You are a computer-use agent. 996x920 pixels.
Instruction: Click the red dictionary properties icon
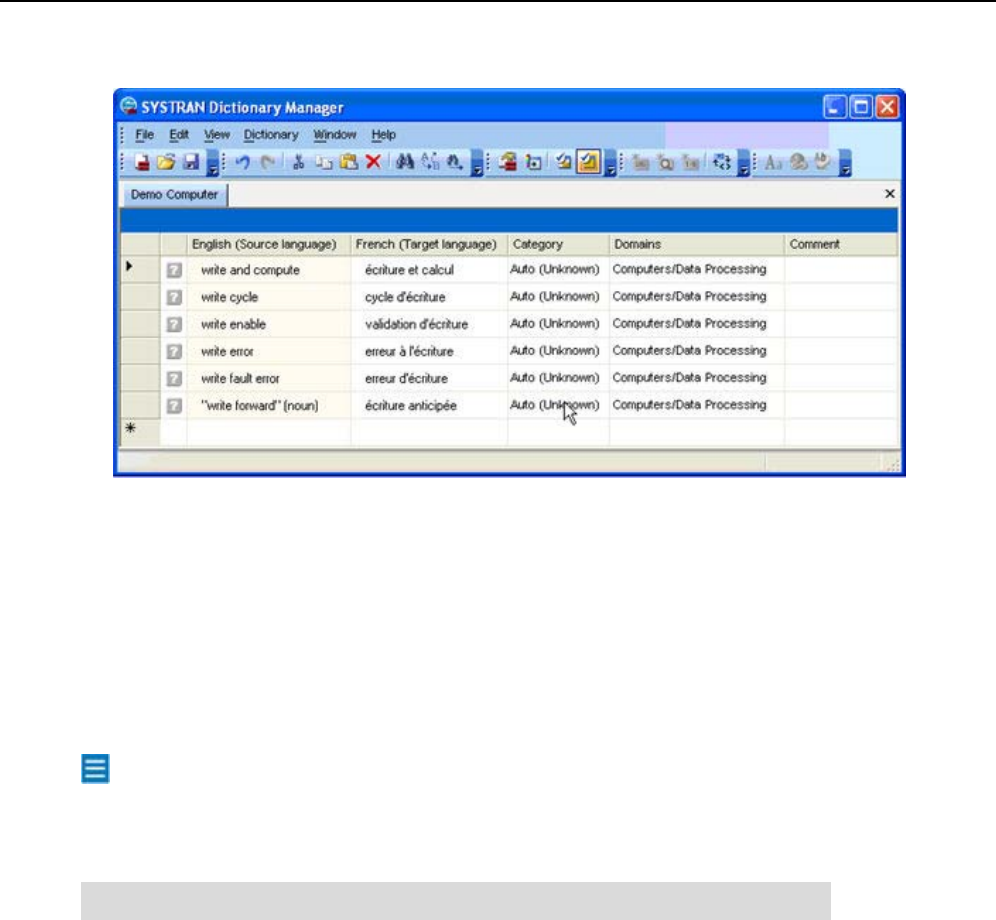coord(508,163)
